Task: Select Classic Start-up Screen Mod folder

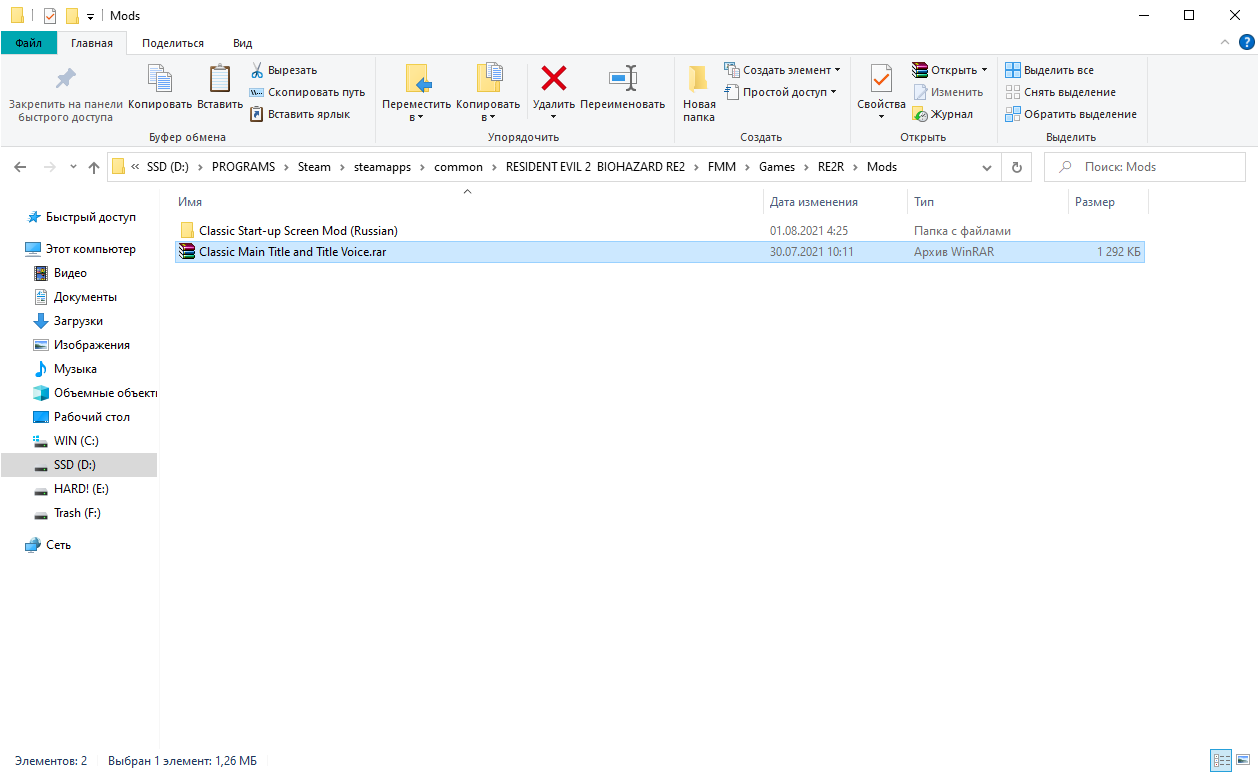Action: pyautogui.click(x=659, y=231)
